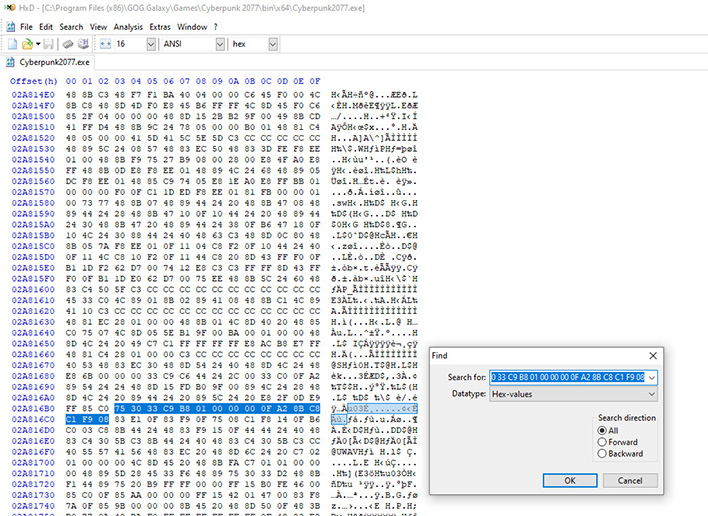Click the Open RAM chip icon

tap(68, 44)
